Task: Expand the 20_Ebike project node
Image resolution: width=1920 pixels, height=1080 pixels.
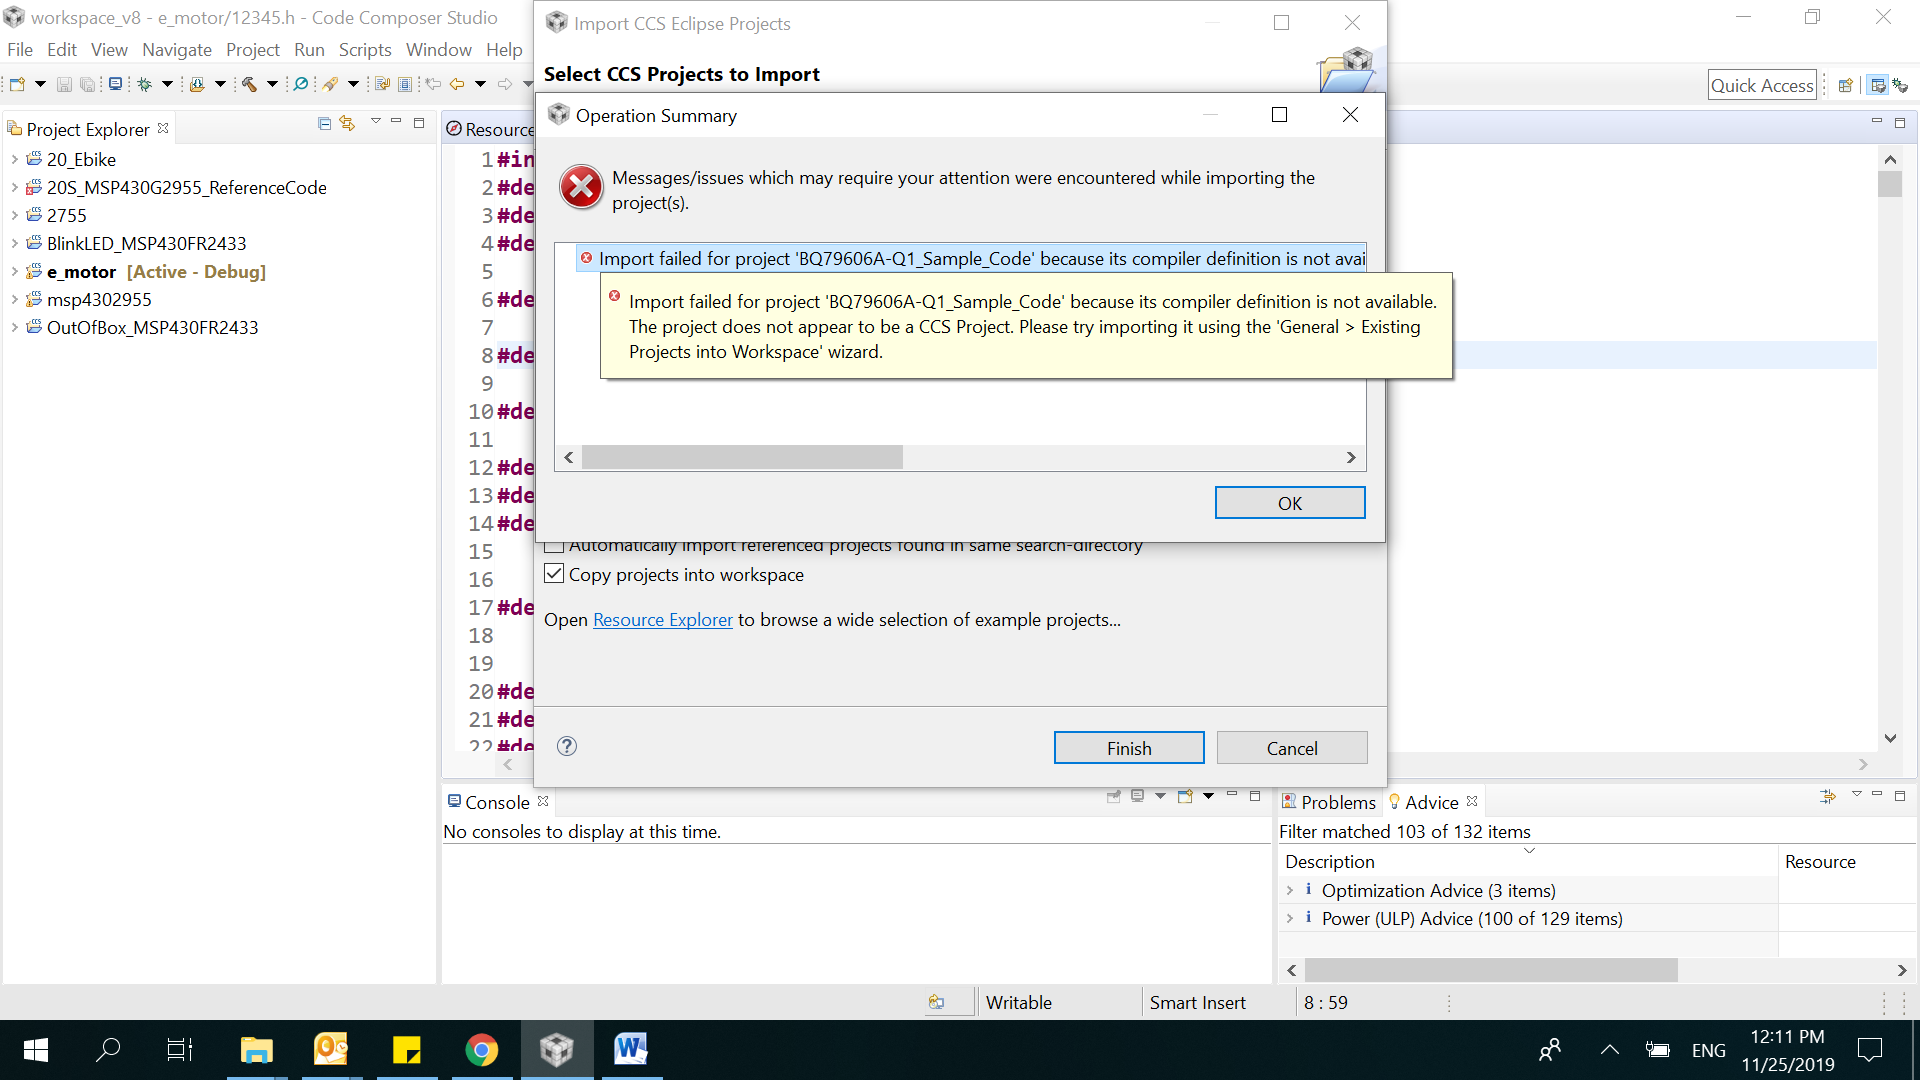Action: pos(14,159)
